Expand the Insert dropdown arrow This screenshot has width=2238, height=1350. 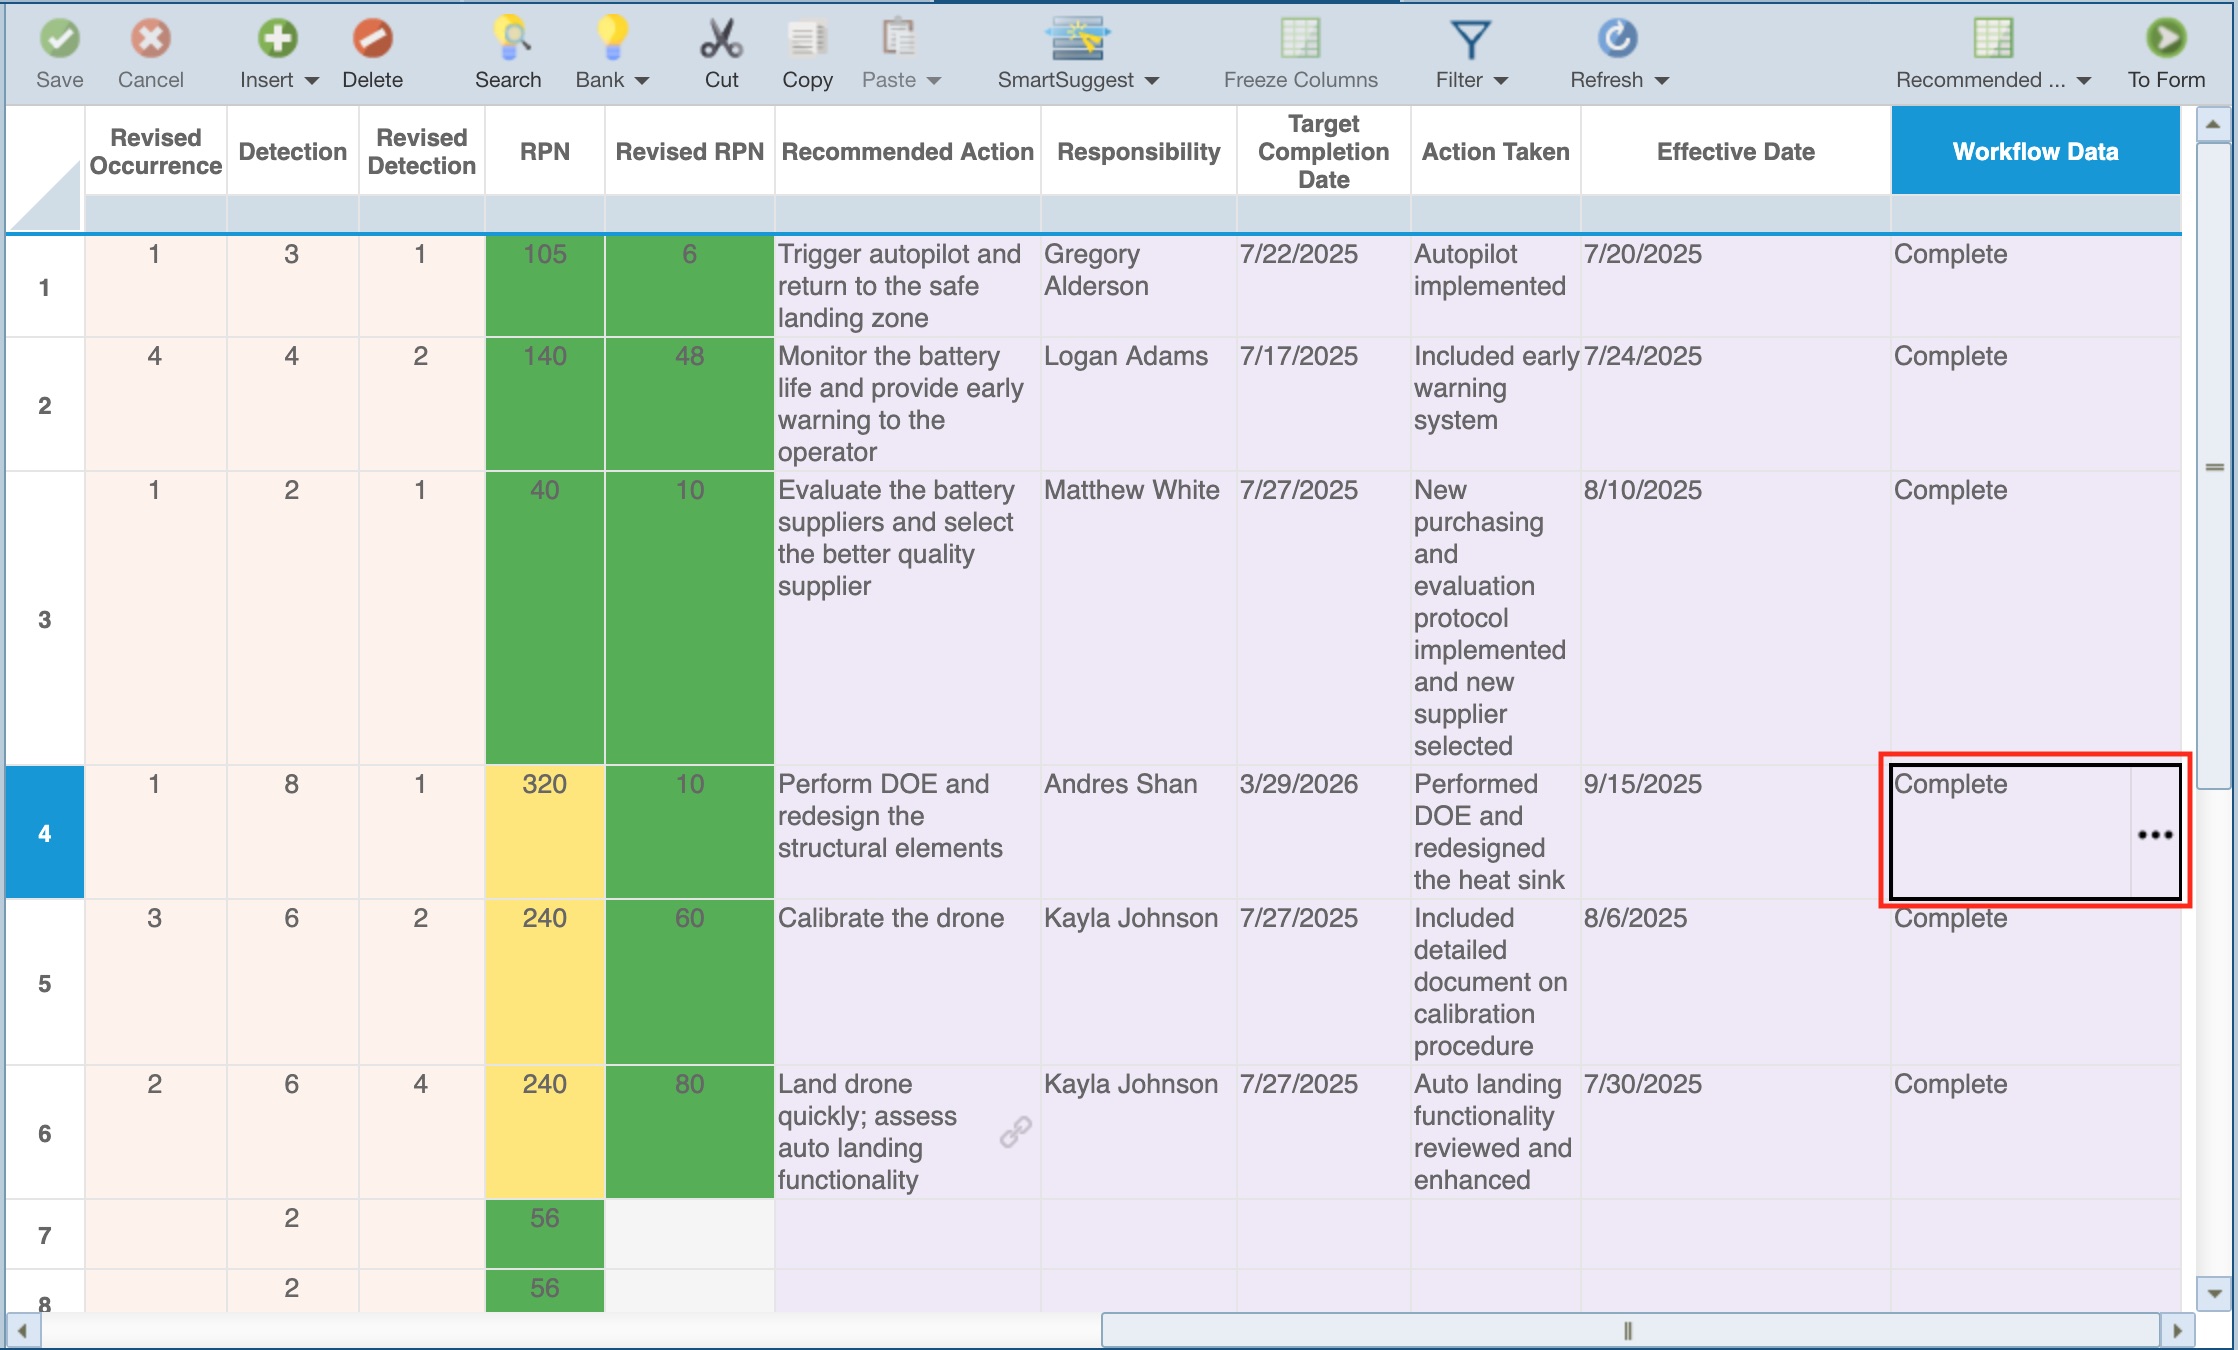311,81
